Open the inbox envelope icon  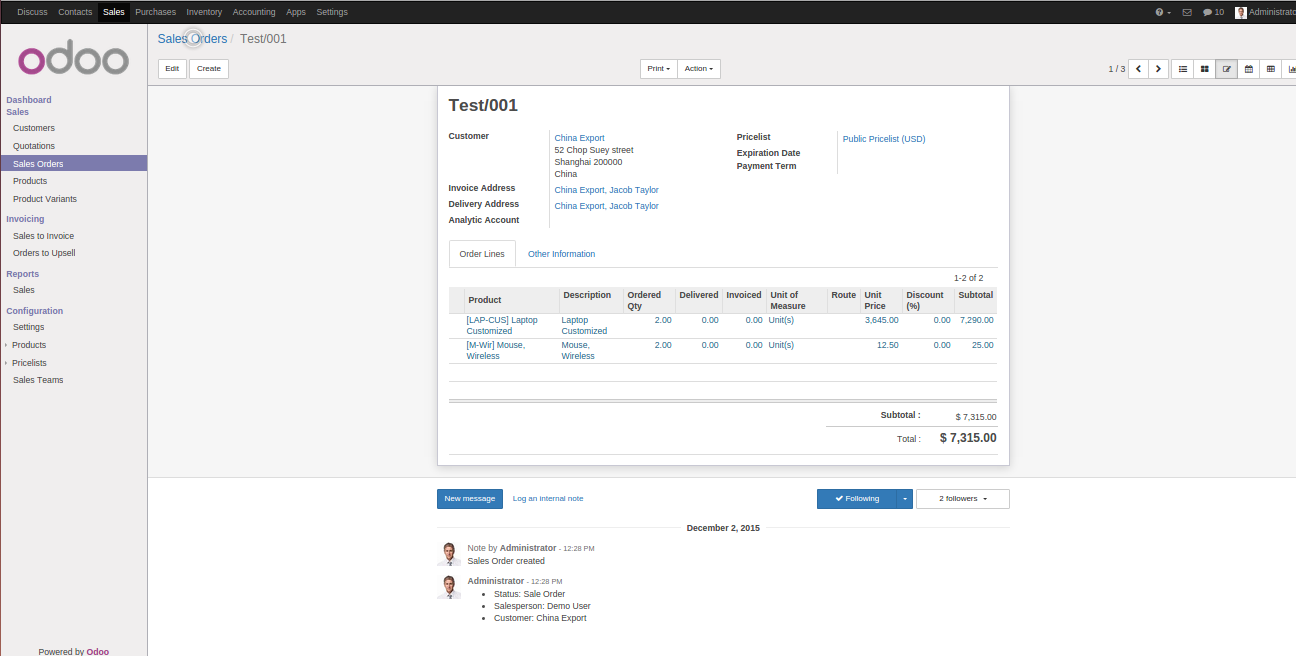pyautogui.click(x=1187, y=12)
